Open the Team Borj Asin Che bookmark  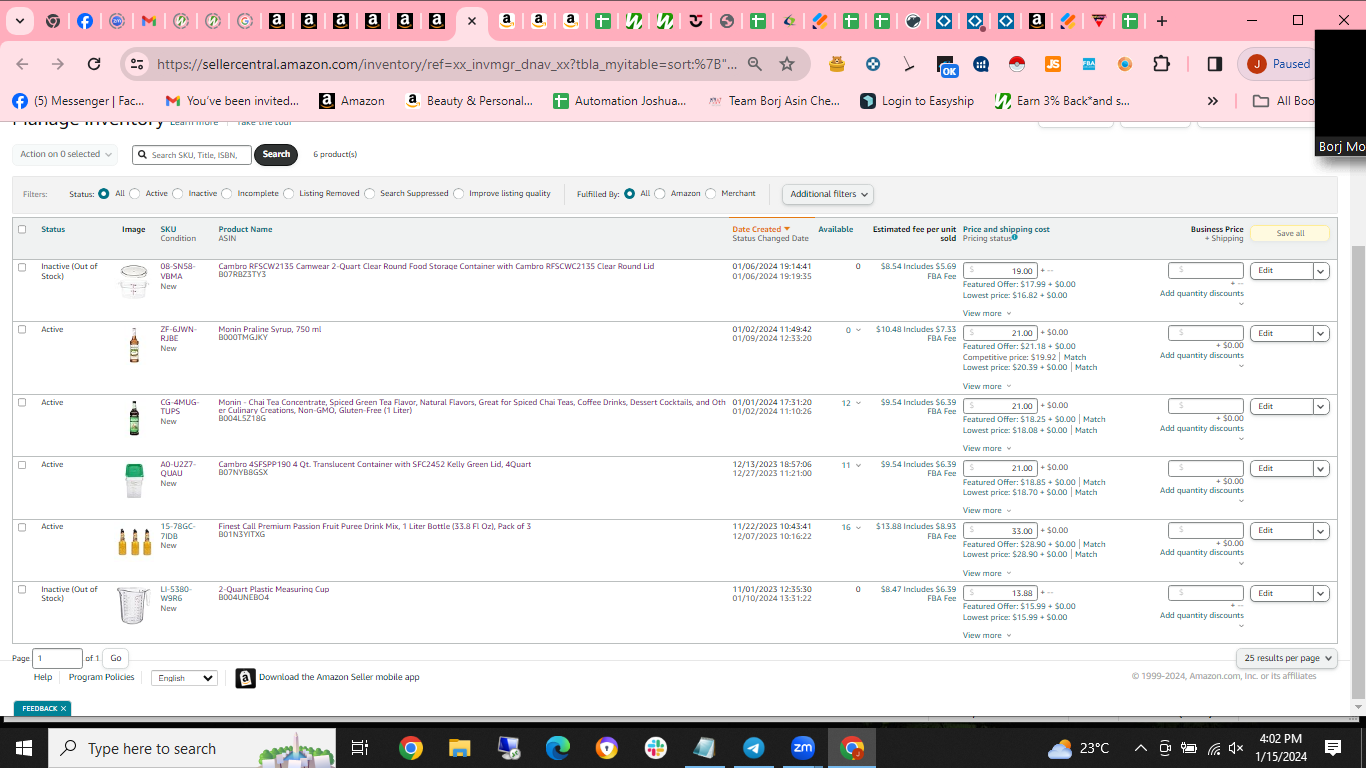tap(774, 101)
